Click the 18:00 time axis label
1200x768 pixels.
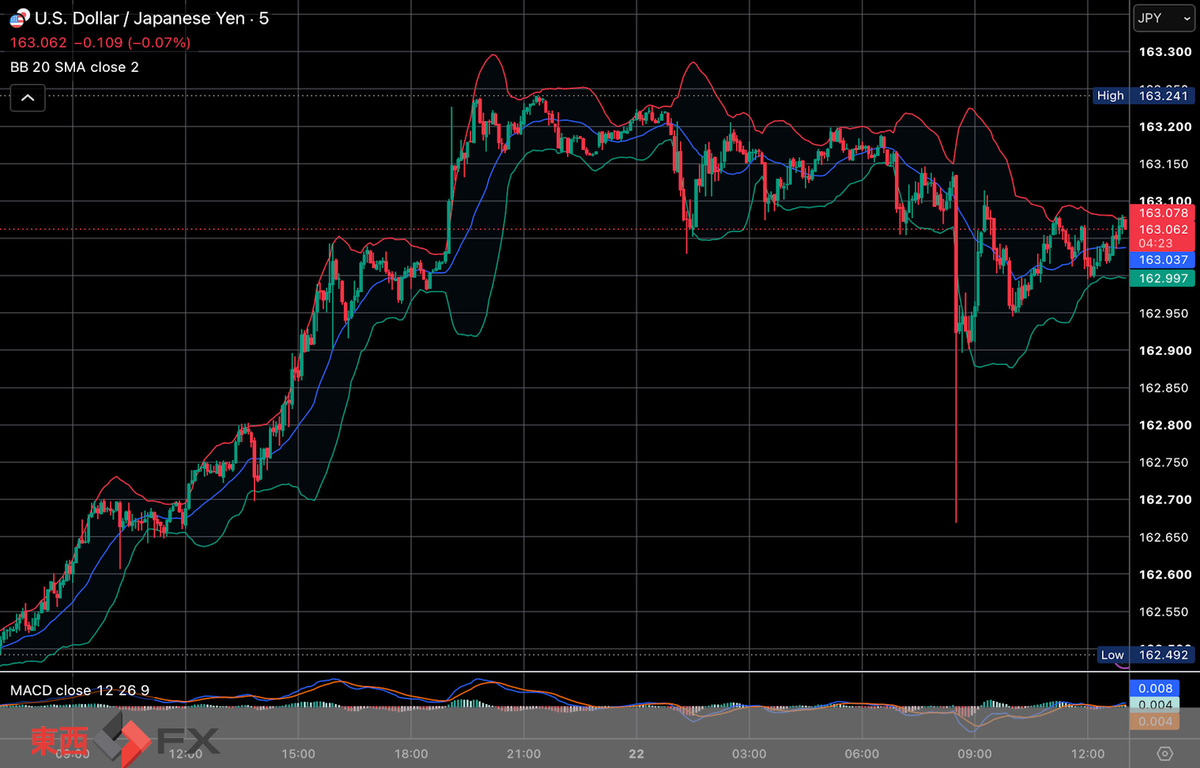(412, 753)
